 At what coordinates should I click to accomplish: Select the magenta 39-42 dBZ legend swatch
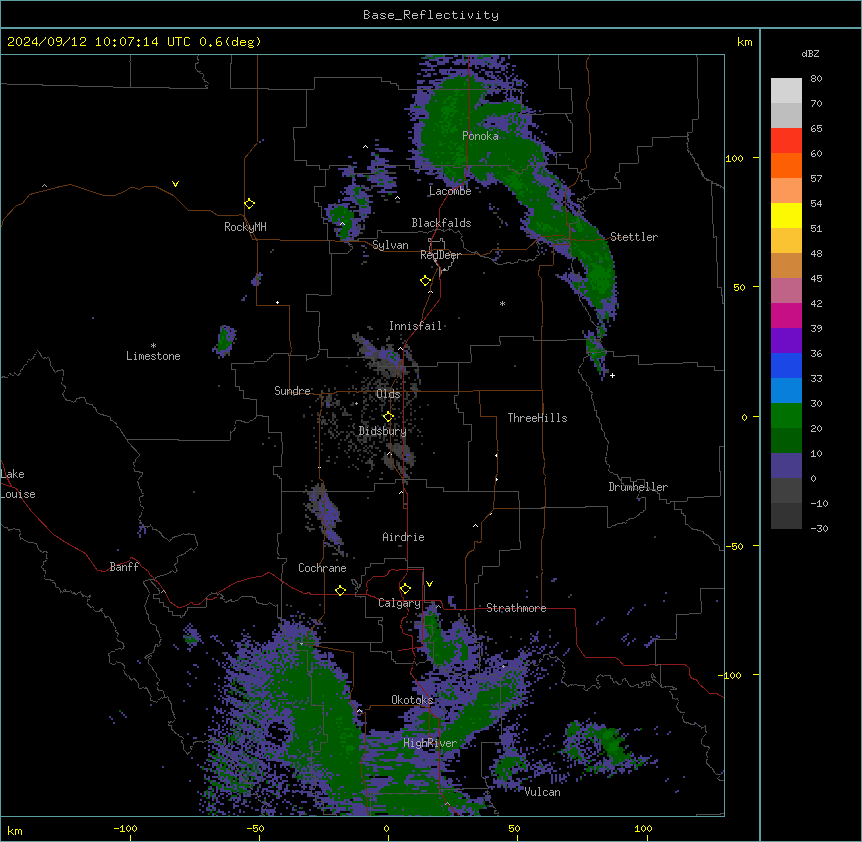(786, 315)
